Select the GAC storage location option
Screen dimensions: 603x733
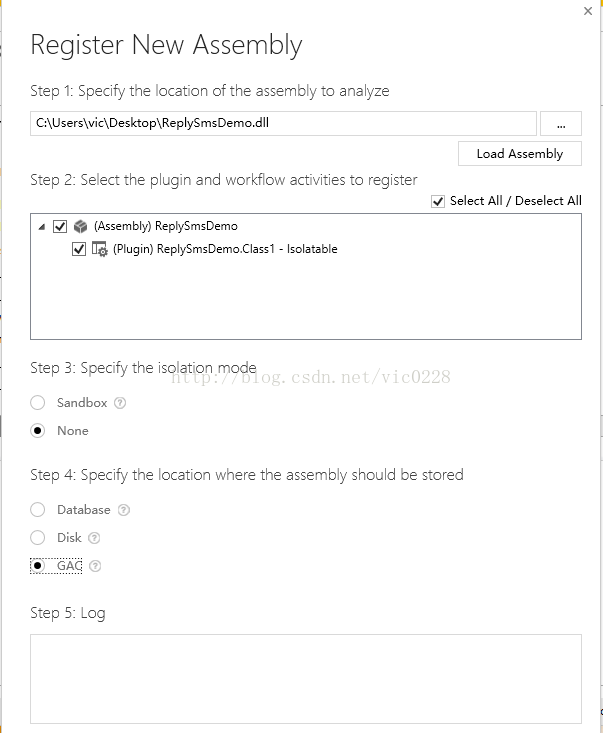[38, 566]
